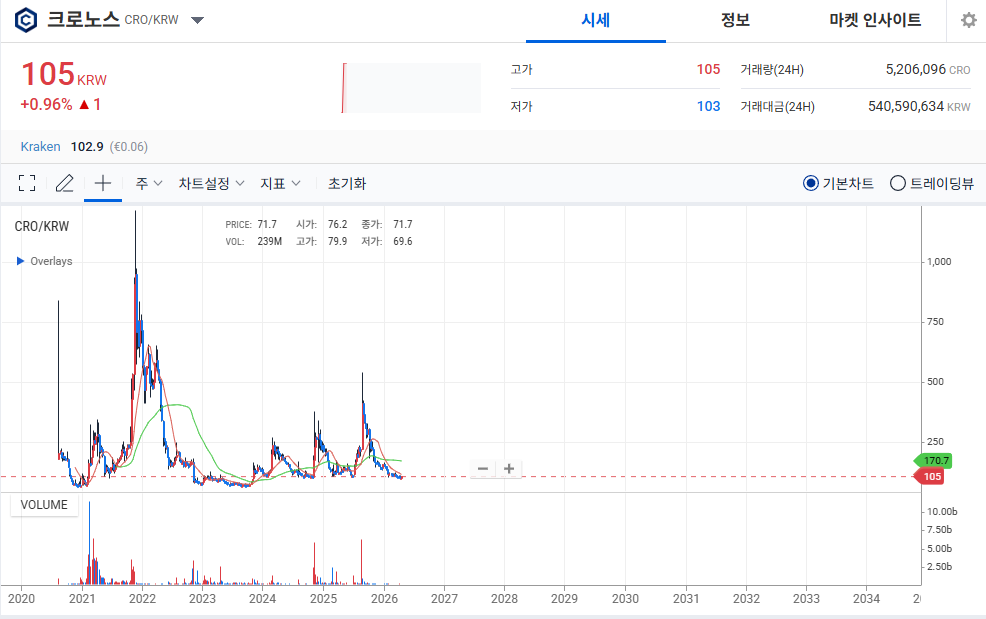Image resolution: width=986 pixels, height=619 pixels.
Task: Select the crosshair cursor tool
Action: click(102, 183)
